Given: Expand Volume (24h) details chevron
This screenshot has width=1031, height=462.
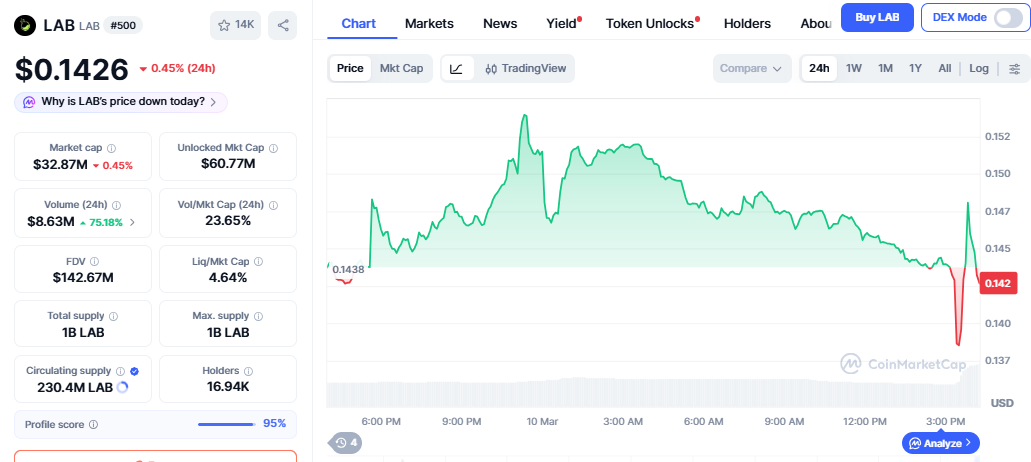Looking at the screenshot, I should [133, 222].
